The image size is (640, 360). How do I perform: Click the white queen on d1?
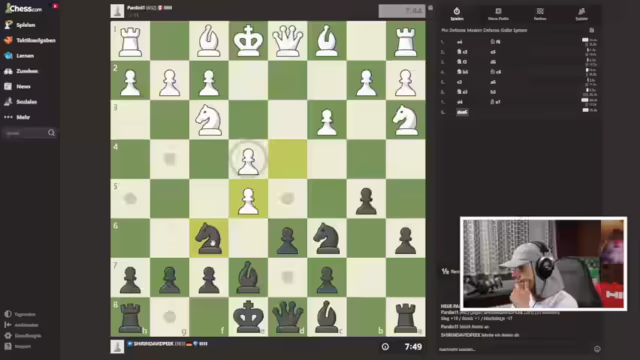(x=287, y=41)
